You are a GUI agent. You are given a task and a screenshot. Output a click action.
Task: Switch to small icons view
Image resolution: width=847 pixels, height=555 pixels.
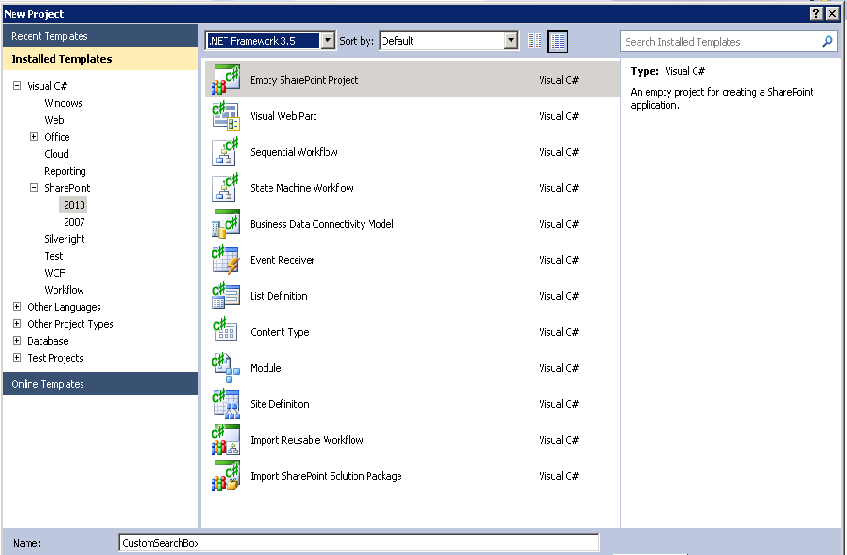pyautogui.click(x=534, y=41)
